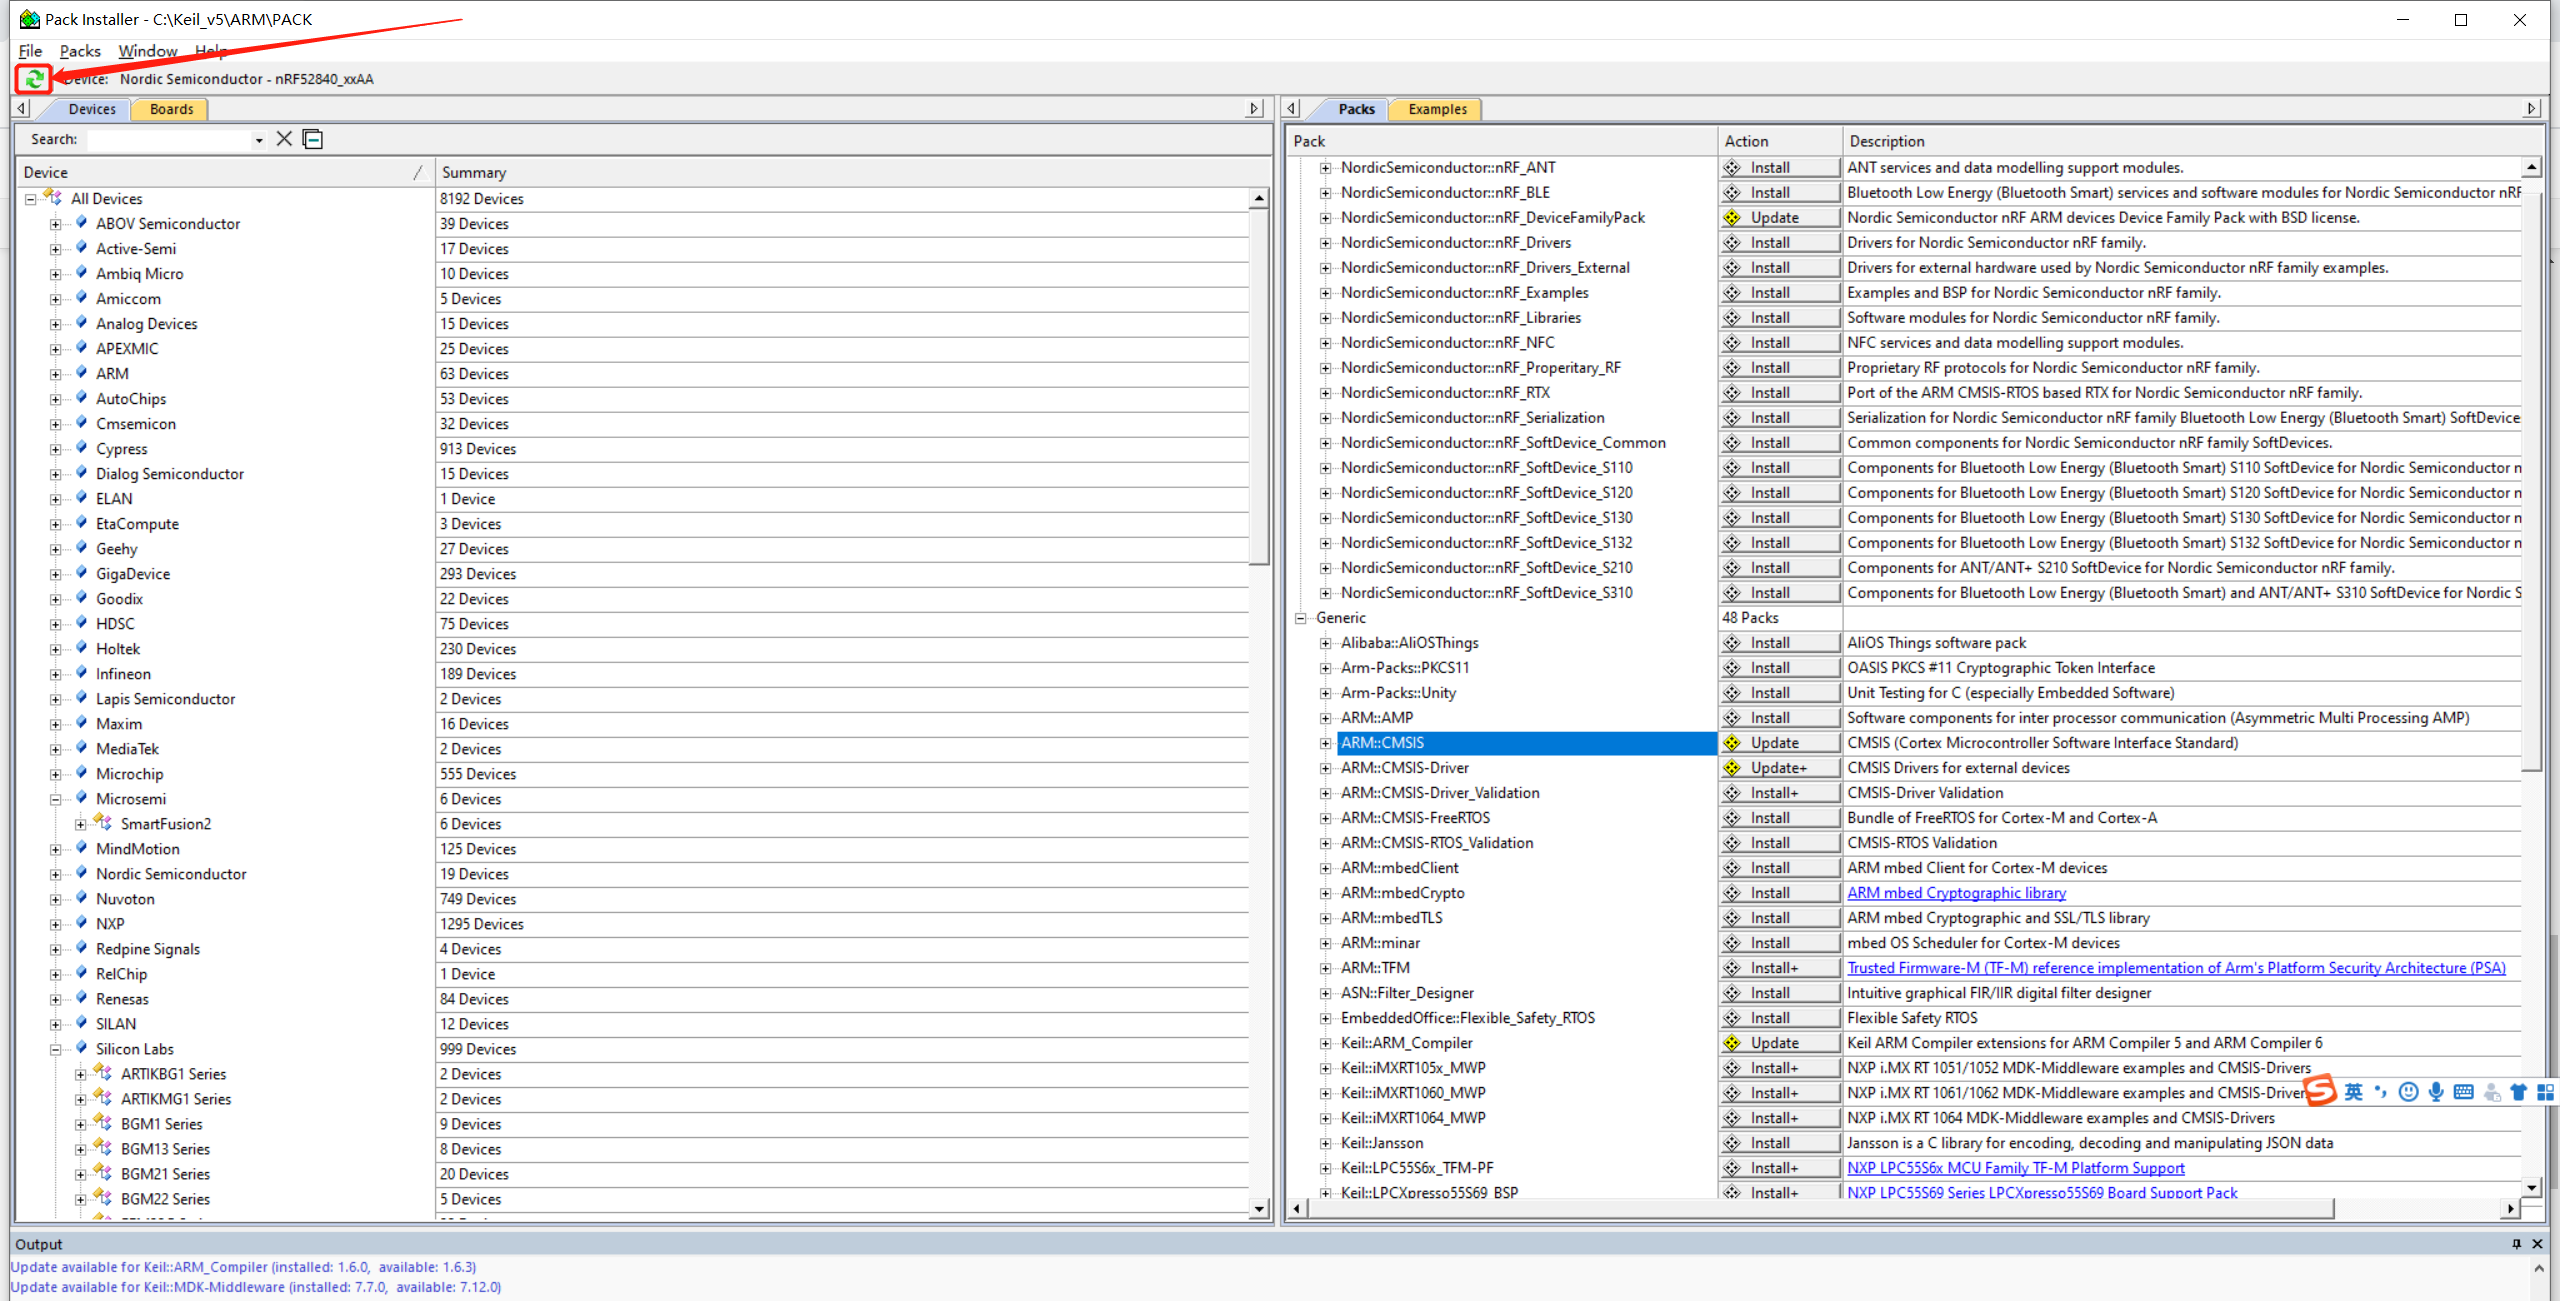2560x1301 pixels.
Task: Pin the Output panel
Action: (x=2516, y=1244)
